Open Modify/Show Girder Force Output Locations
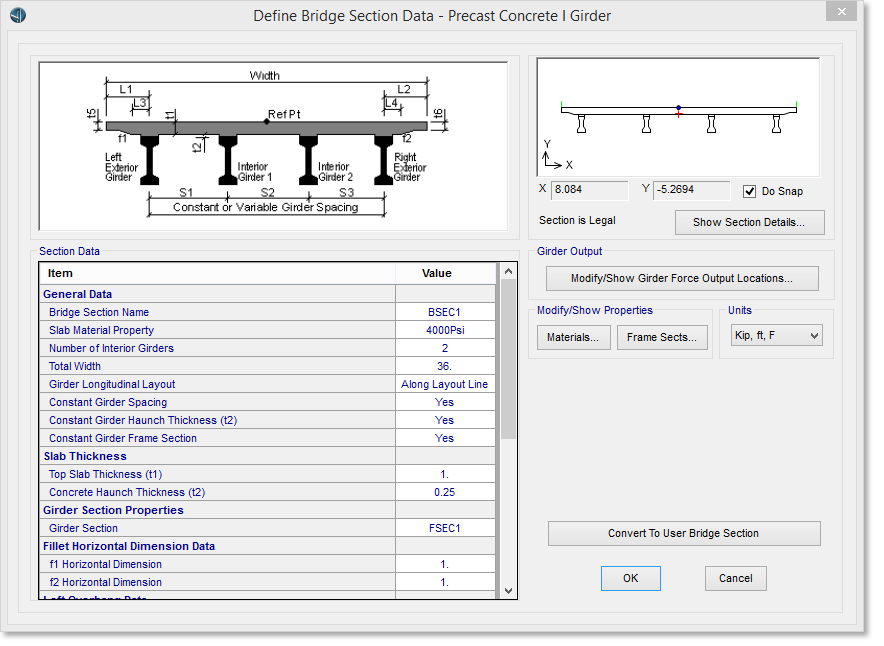 (x=682, y=278)
